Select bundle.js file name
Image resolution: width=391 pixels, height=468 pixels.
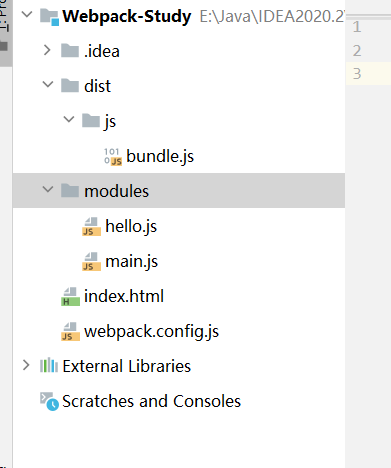pyautogui.click(x=160, y=156)
